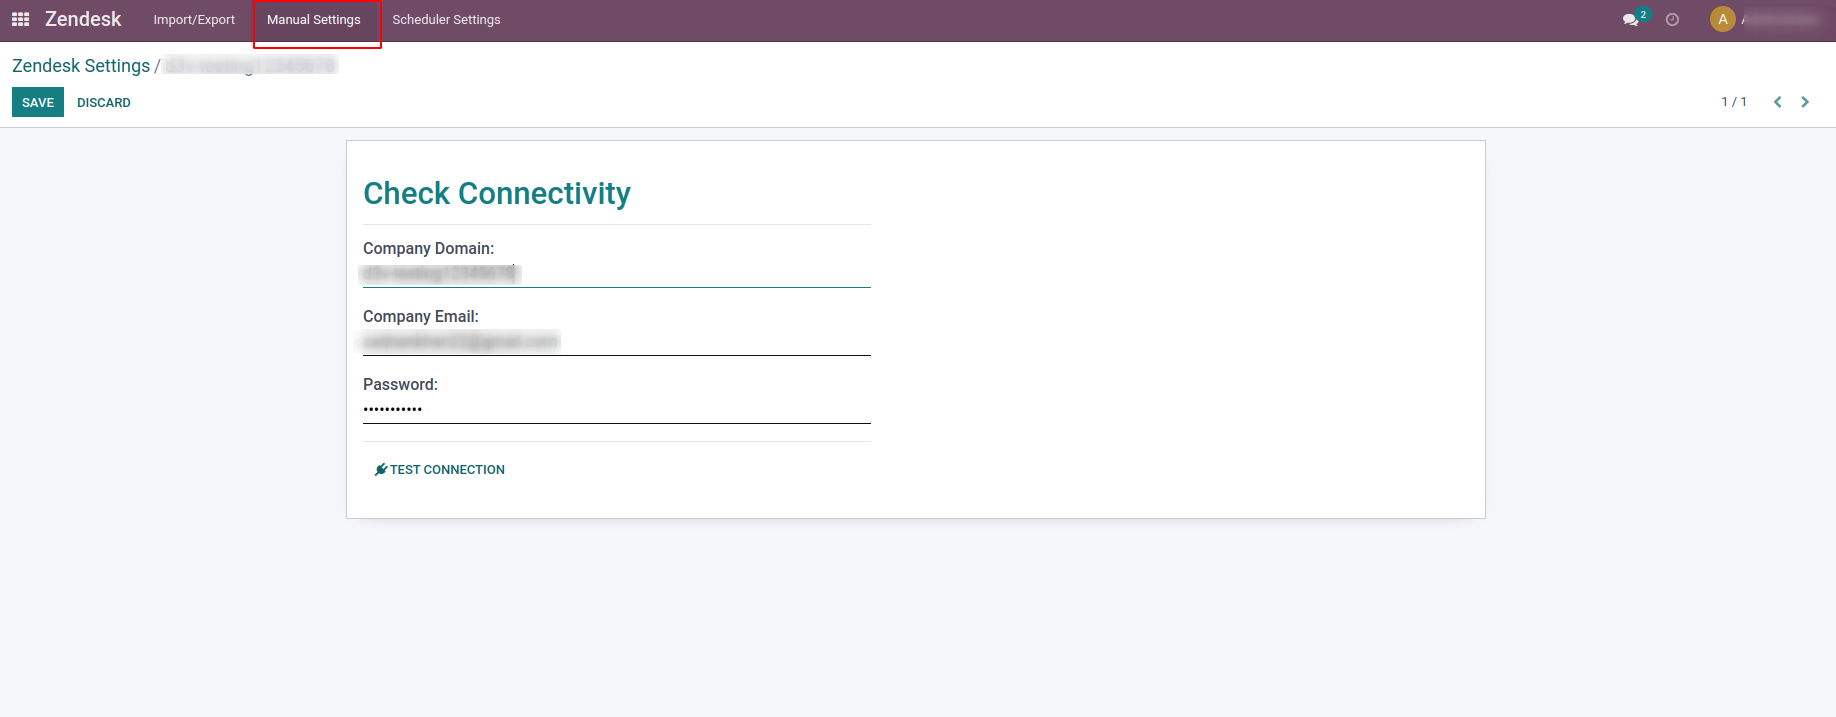This screenshot has width=1836, height=717.
Task: Open the user account name dropdown
Action: 1780,19
